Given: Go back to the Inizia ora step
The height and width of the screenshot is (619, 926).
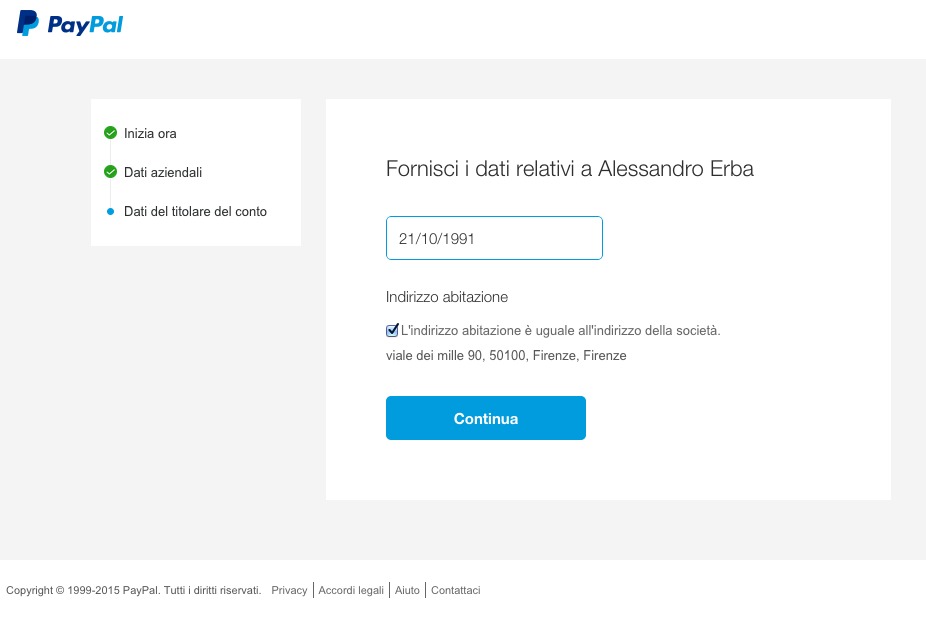Looking at the screenshot, I should click(150, 133).
